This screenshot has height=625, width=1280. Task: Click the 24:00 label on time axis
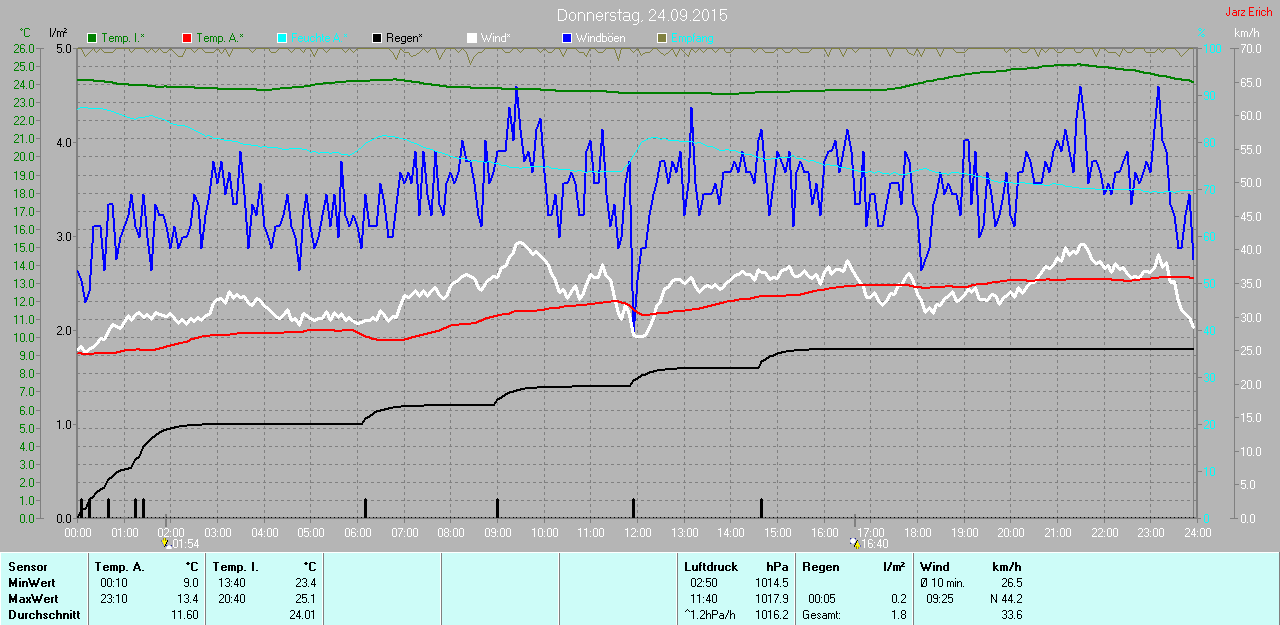tap(1197, 532)
